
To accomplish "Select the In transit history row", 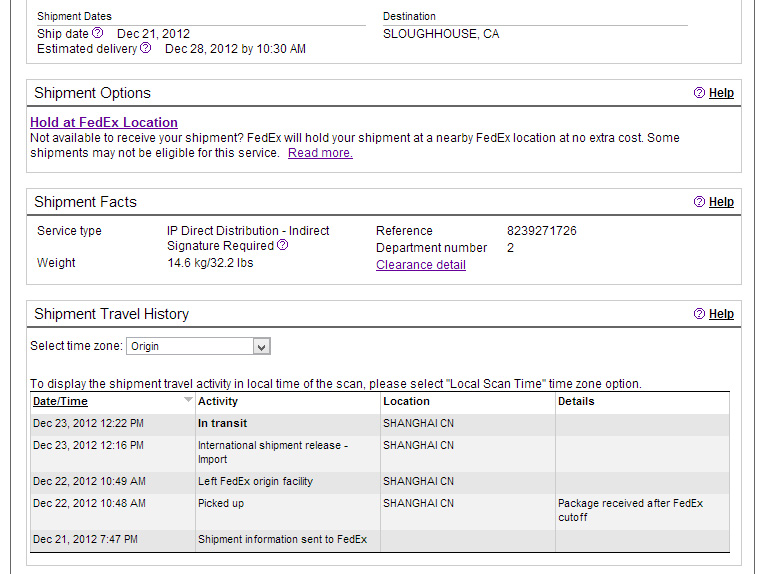I will [380, 424].
